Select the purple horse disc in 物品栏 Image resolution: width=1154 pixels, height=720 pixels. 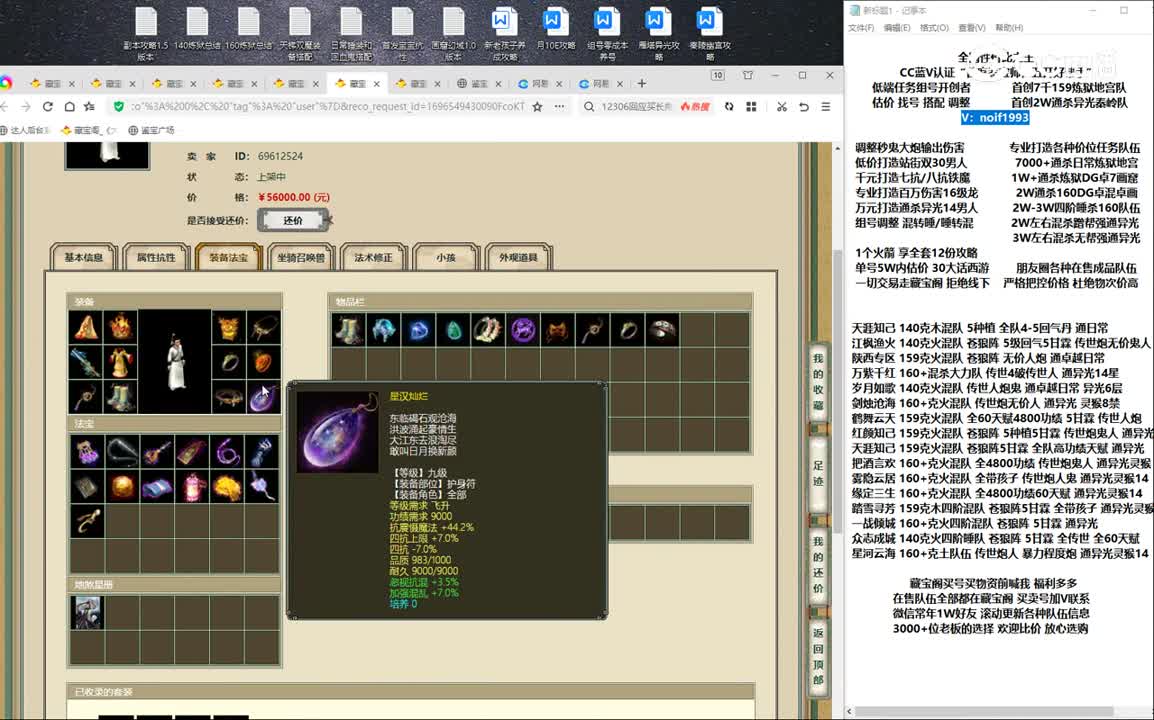[x=523, y=330]
